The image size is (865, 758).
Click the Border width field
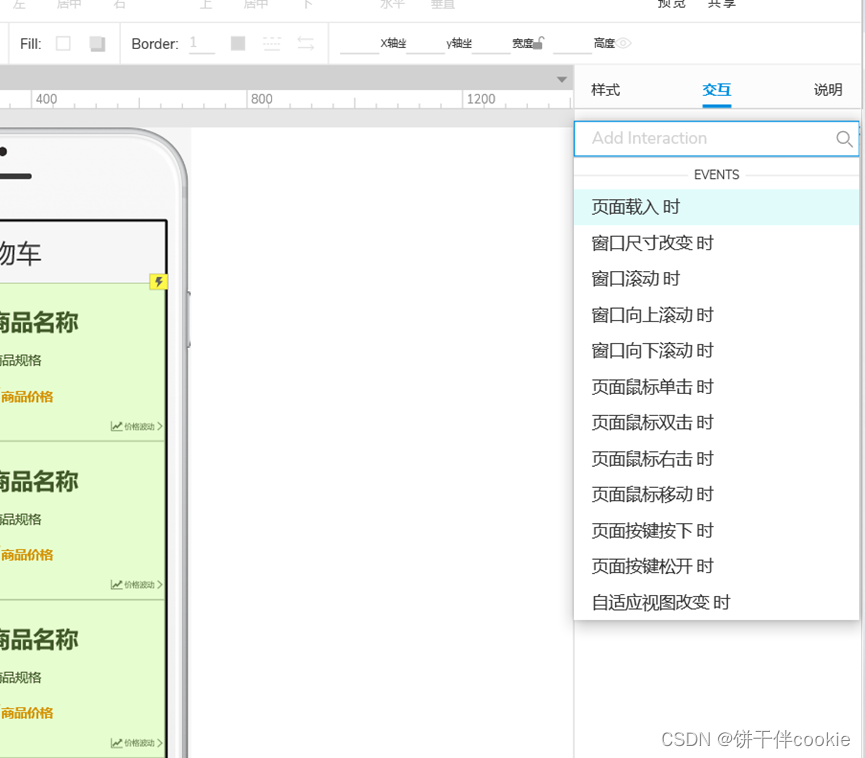pos(201,44)
